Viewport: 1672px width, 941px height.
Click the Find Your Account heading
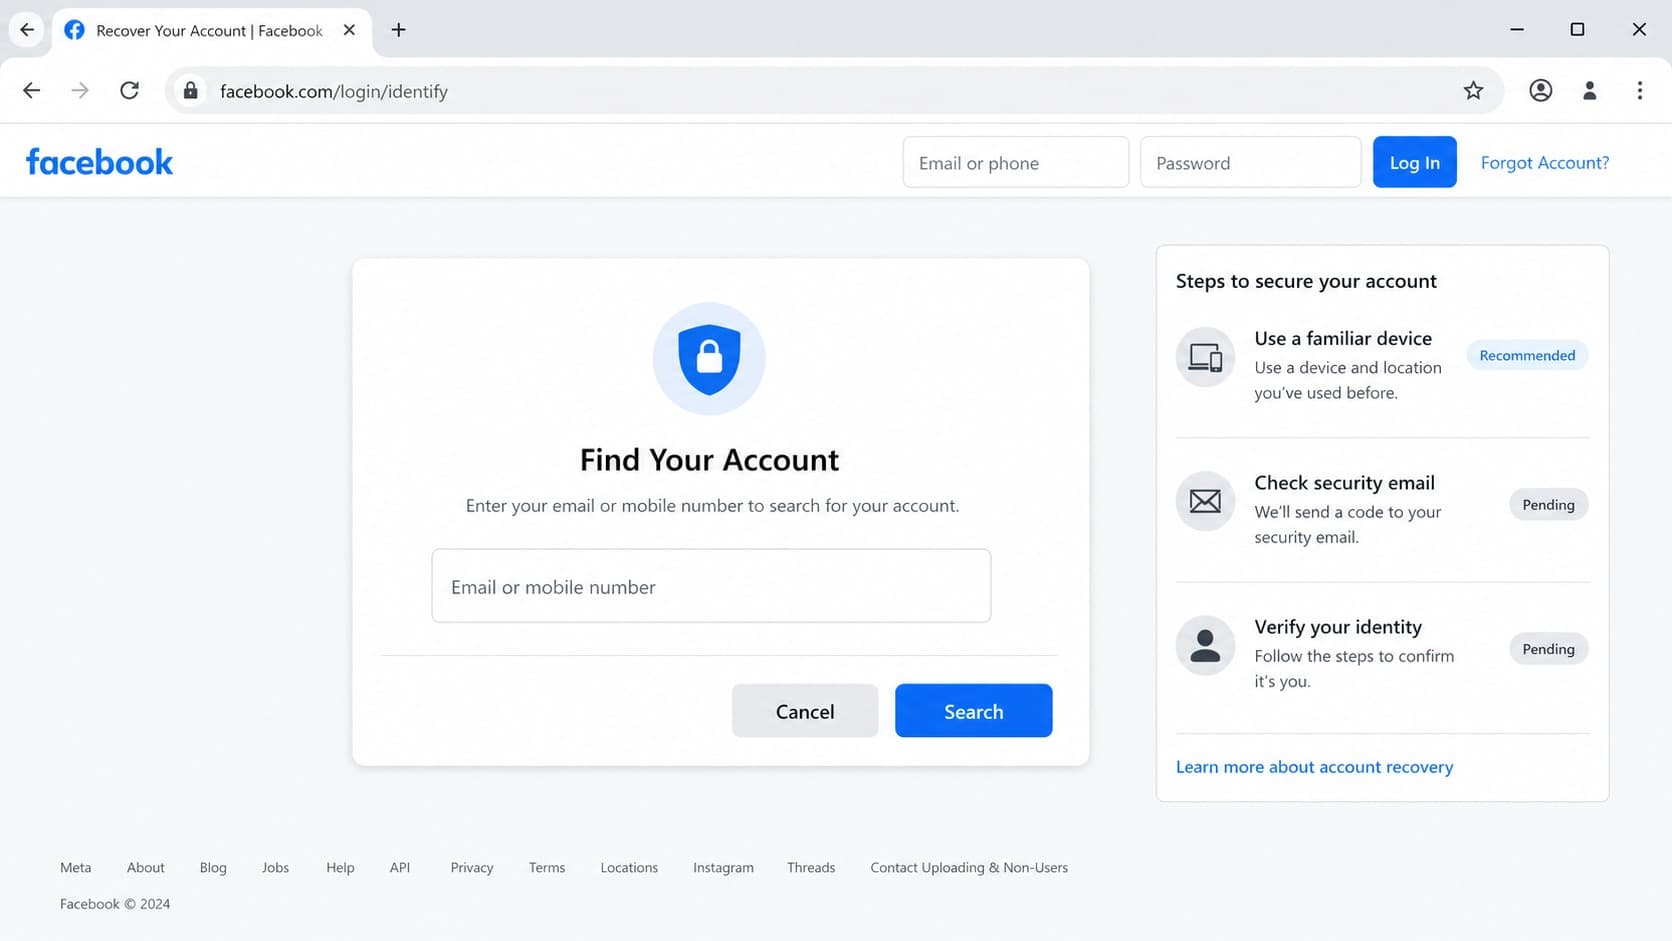click(x=709, y=460)
